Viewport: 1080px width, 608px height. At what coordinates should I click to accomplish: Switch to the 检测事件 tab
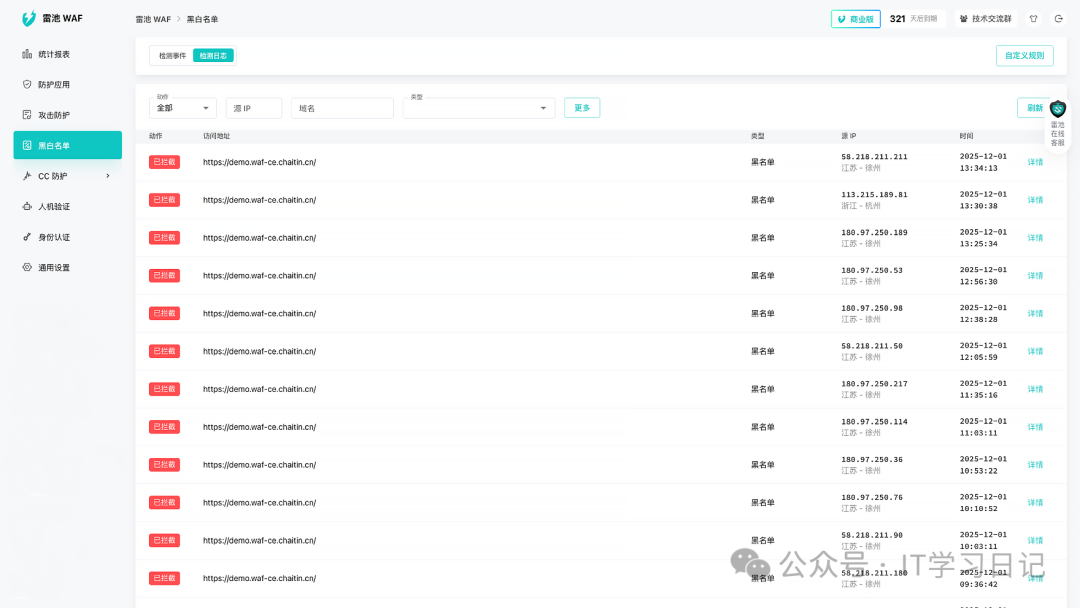[x=172, y=56]
